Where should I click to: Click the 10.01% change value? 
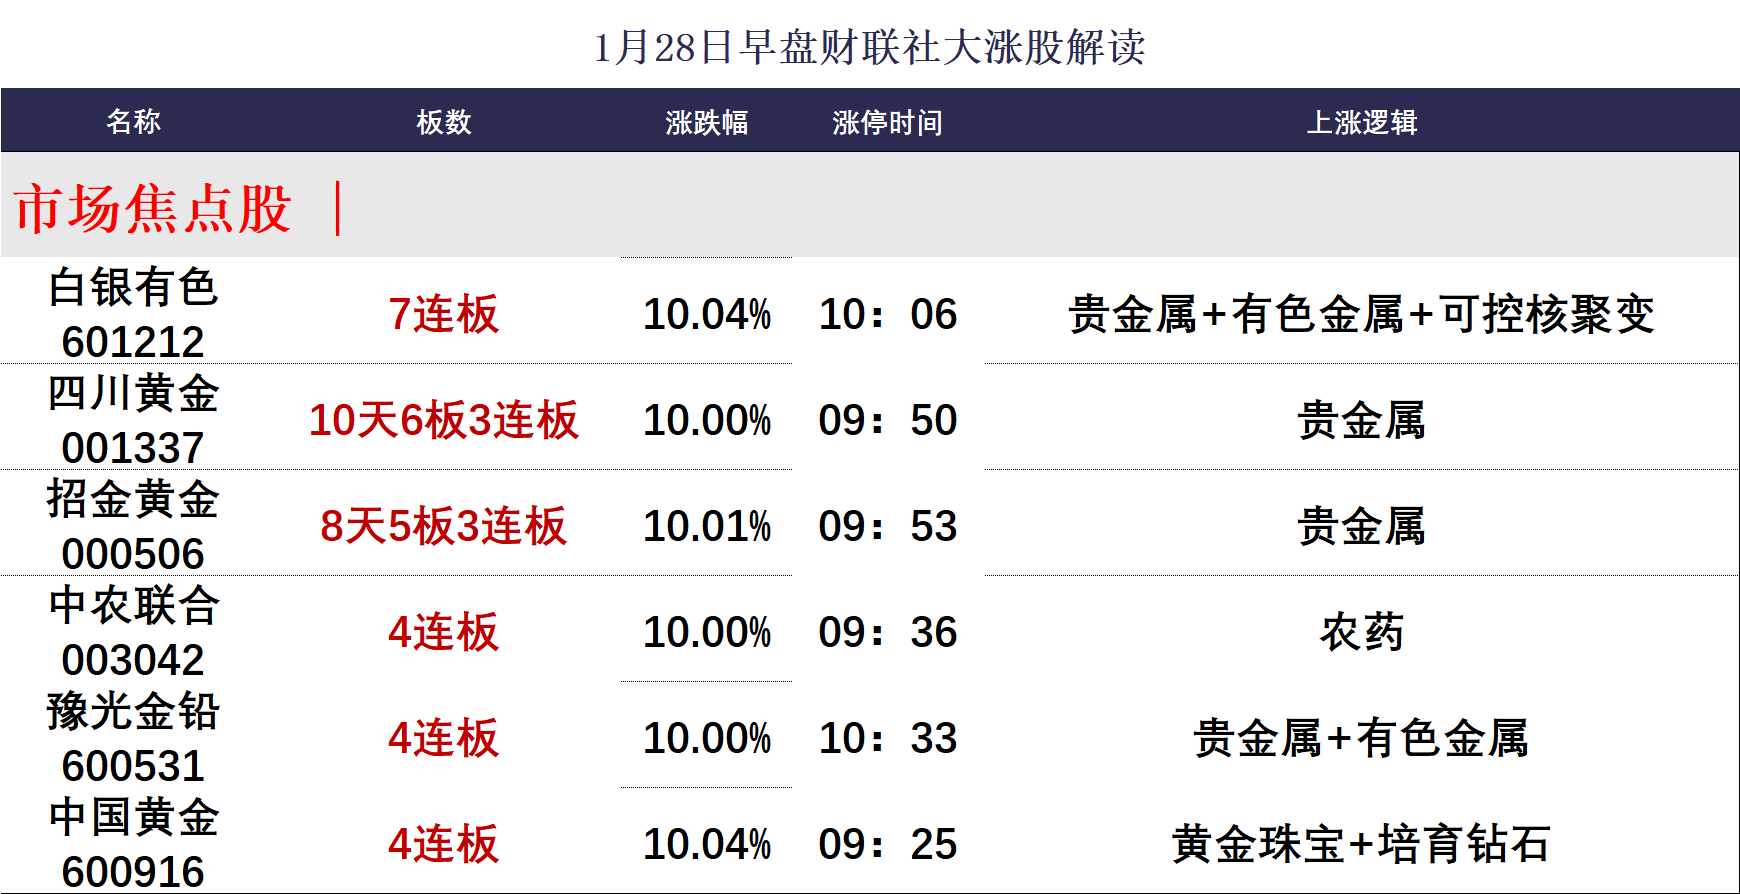pos(706,526)
